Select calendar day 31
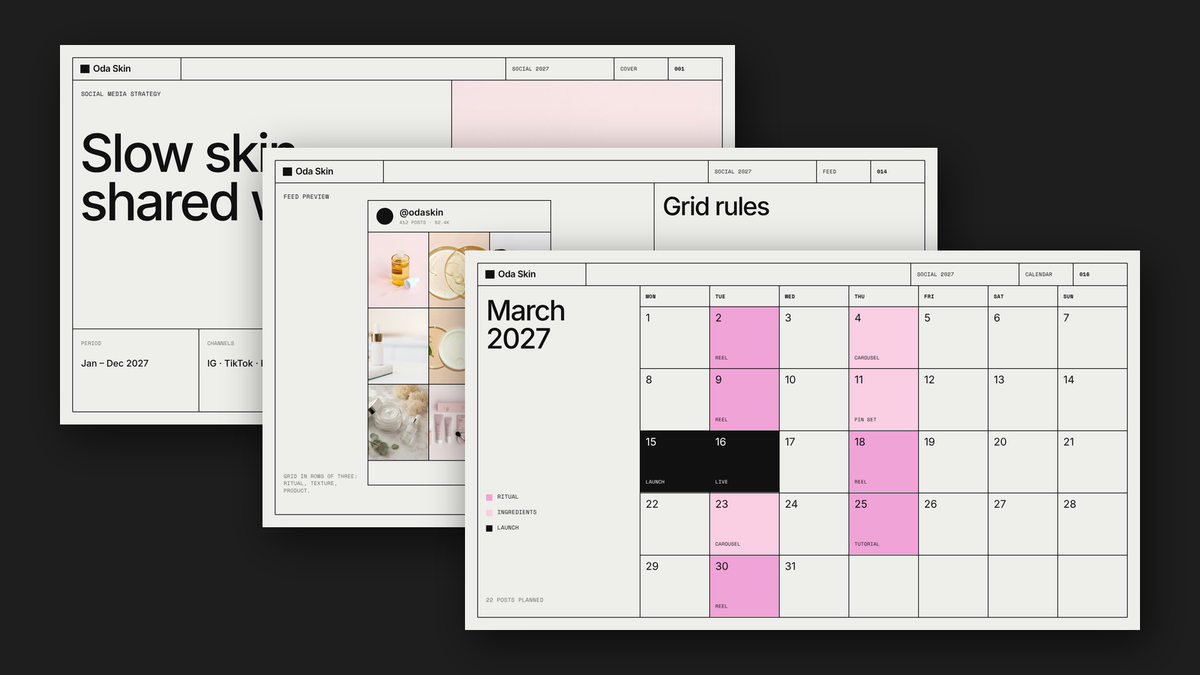Viewport: 1200px width, 675px height. pos(814,586)
